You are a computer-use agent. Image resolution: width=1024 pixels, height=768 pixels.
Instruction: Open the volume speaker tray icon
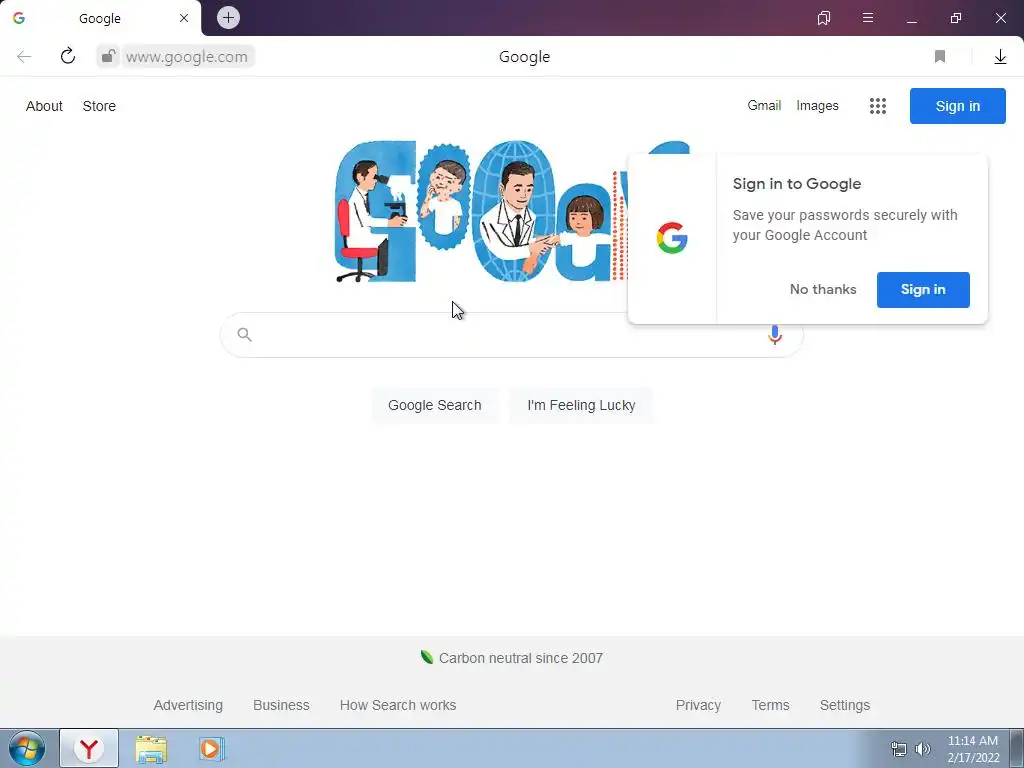[923, 749]
